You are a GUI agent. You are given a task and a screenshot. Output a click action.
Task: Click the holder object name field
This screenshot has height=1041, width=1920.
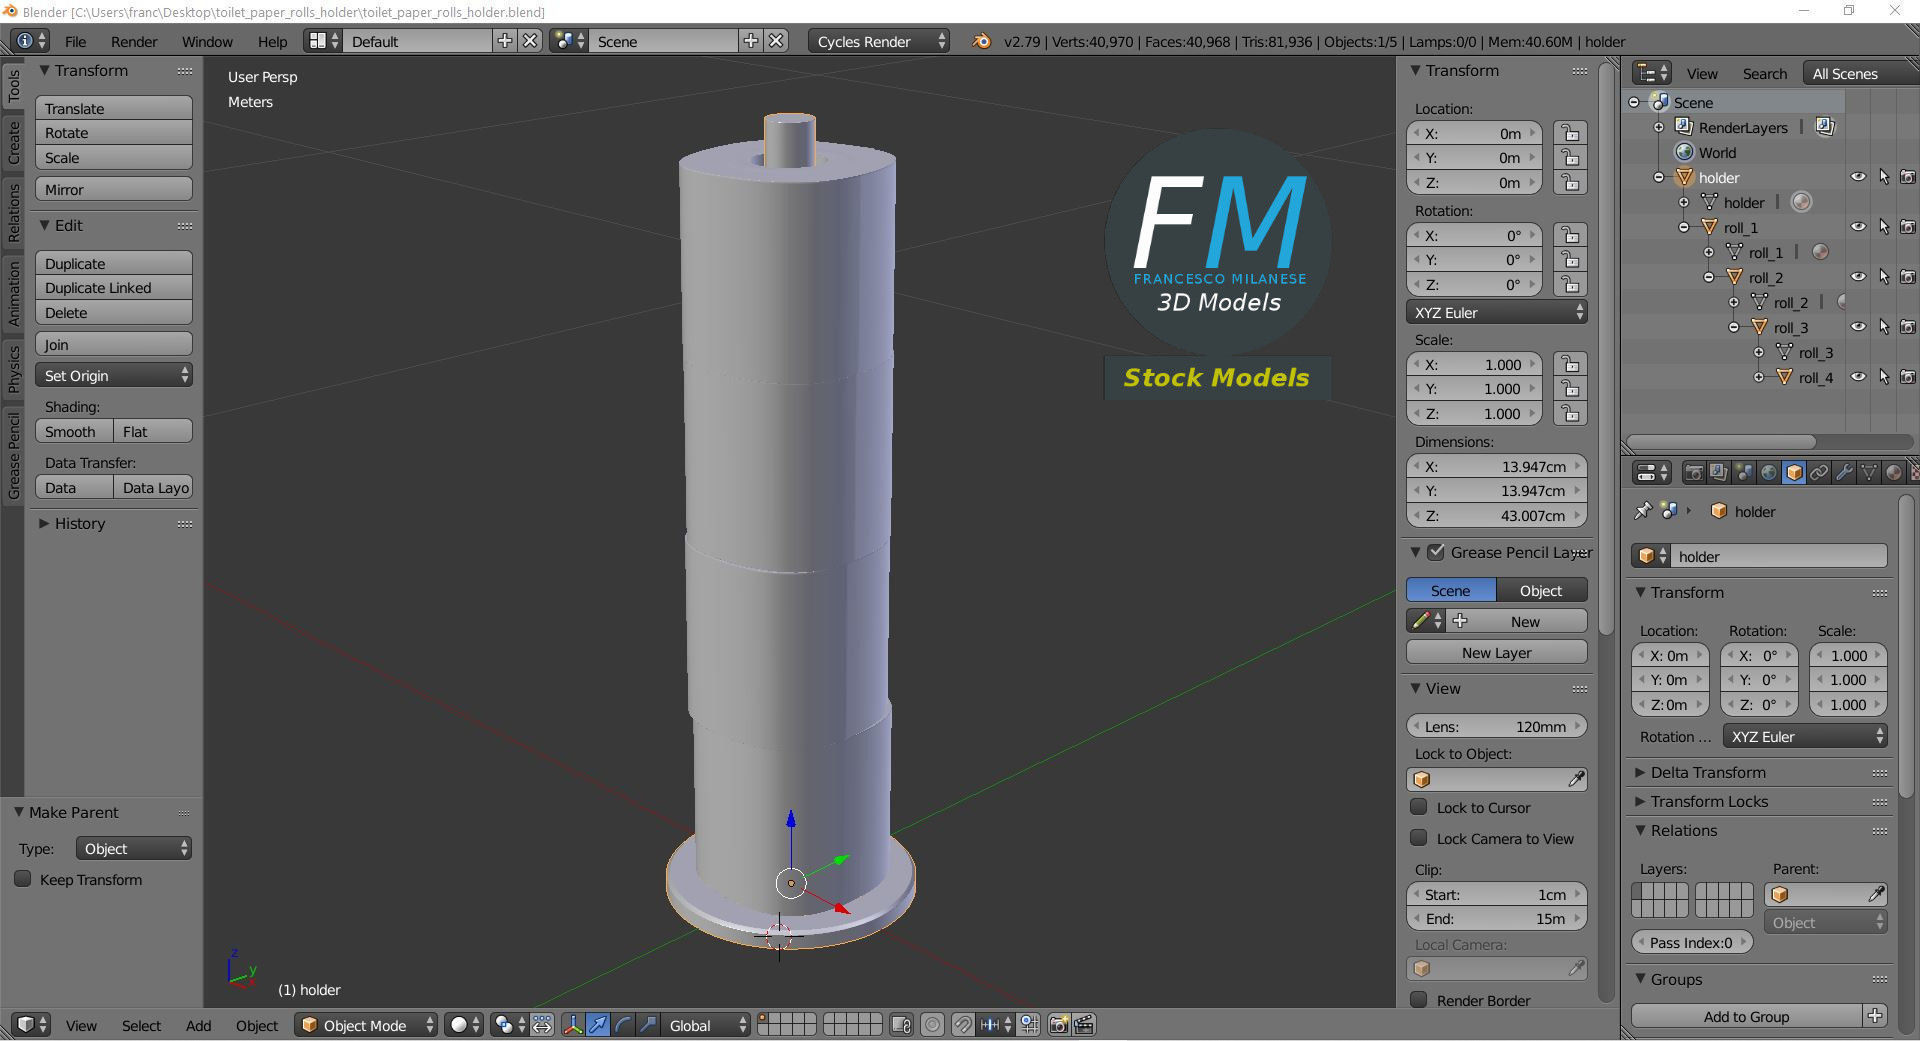pos(1780,556)
